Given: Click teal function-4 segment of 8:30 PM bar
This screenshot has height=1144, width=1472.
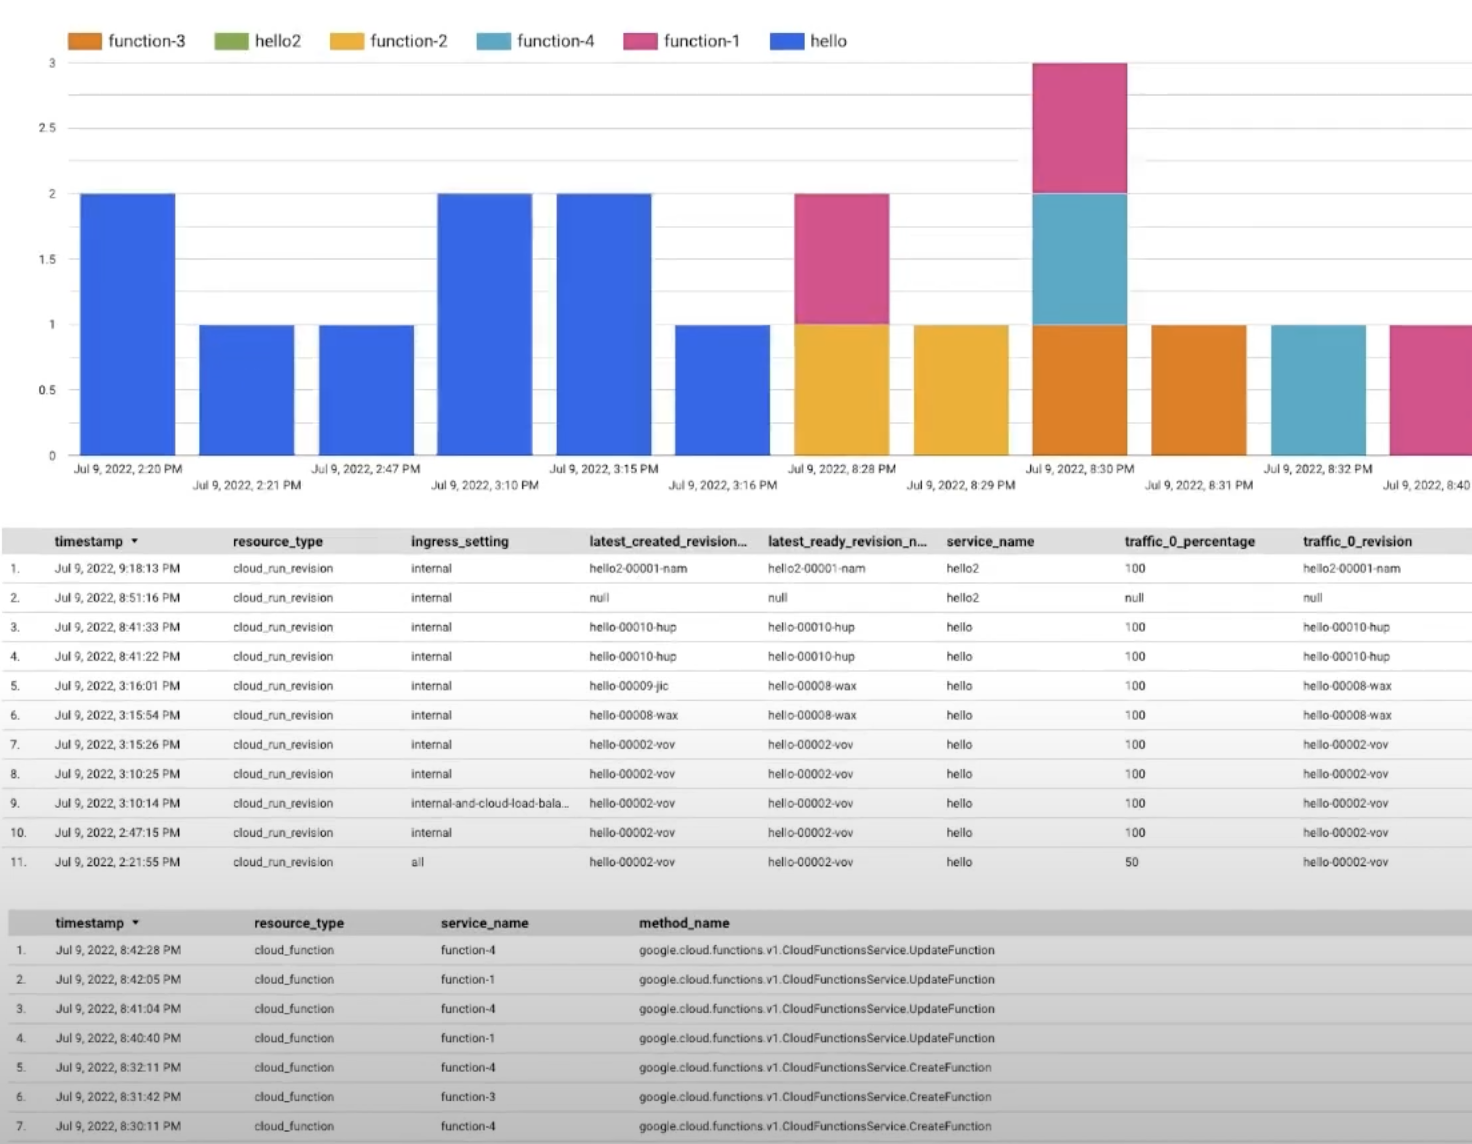Looking at the screenshot, I should pyautogui.click(x=1080, y=259).
